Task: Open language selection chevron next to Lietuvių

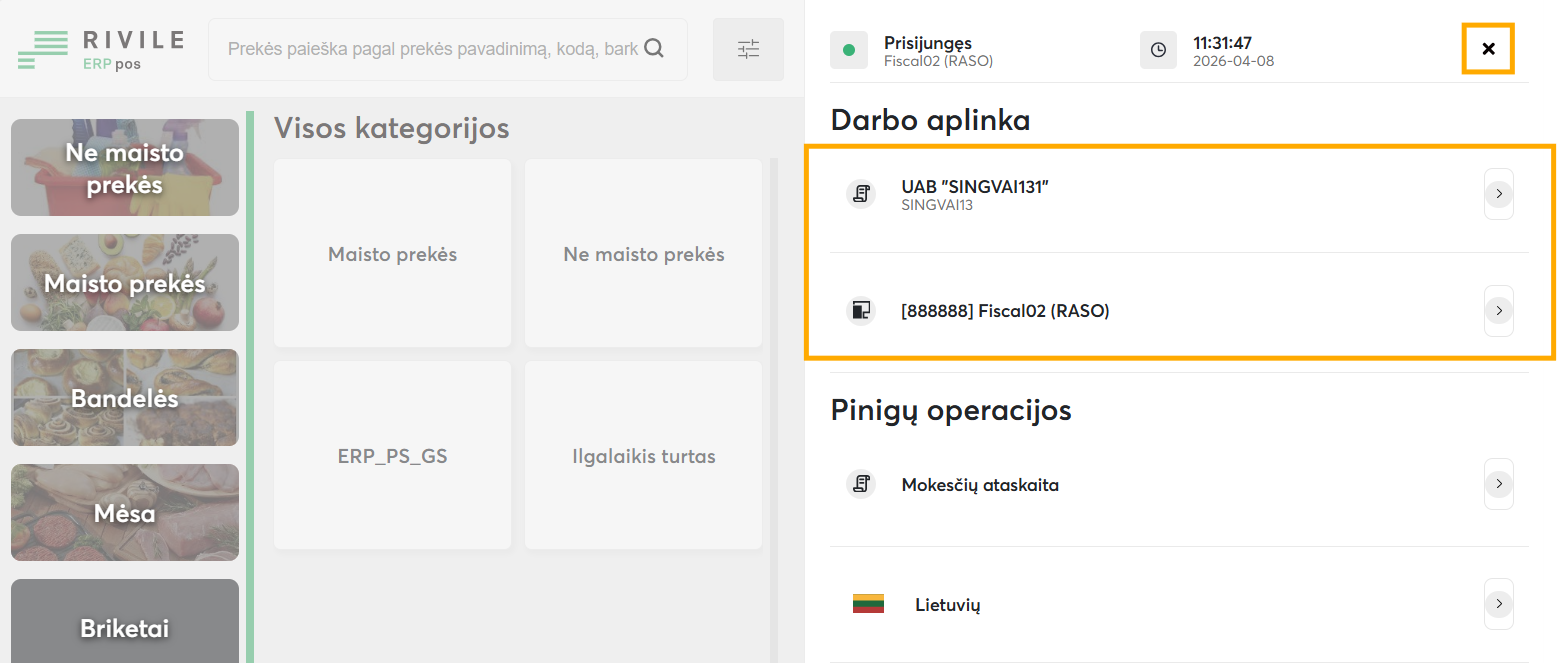Action: [1498, 604]
